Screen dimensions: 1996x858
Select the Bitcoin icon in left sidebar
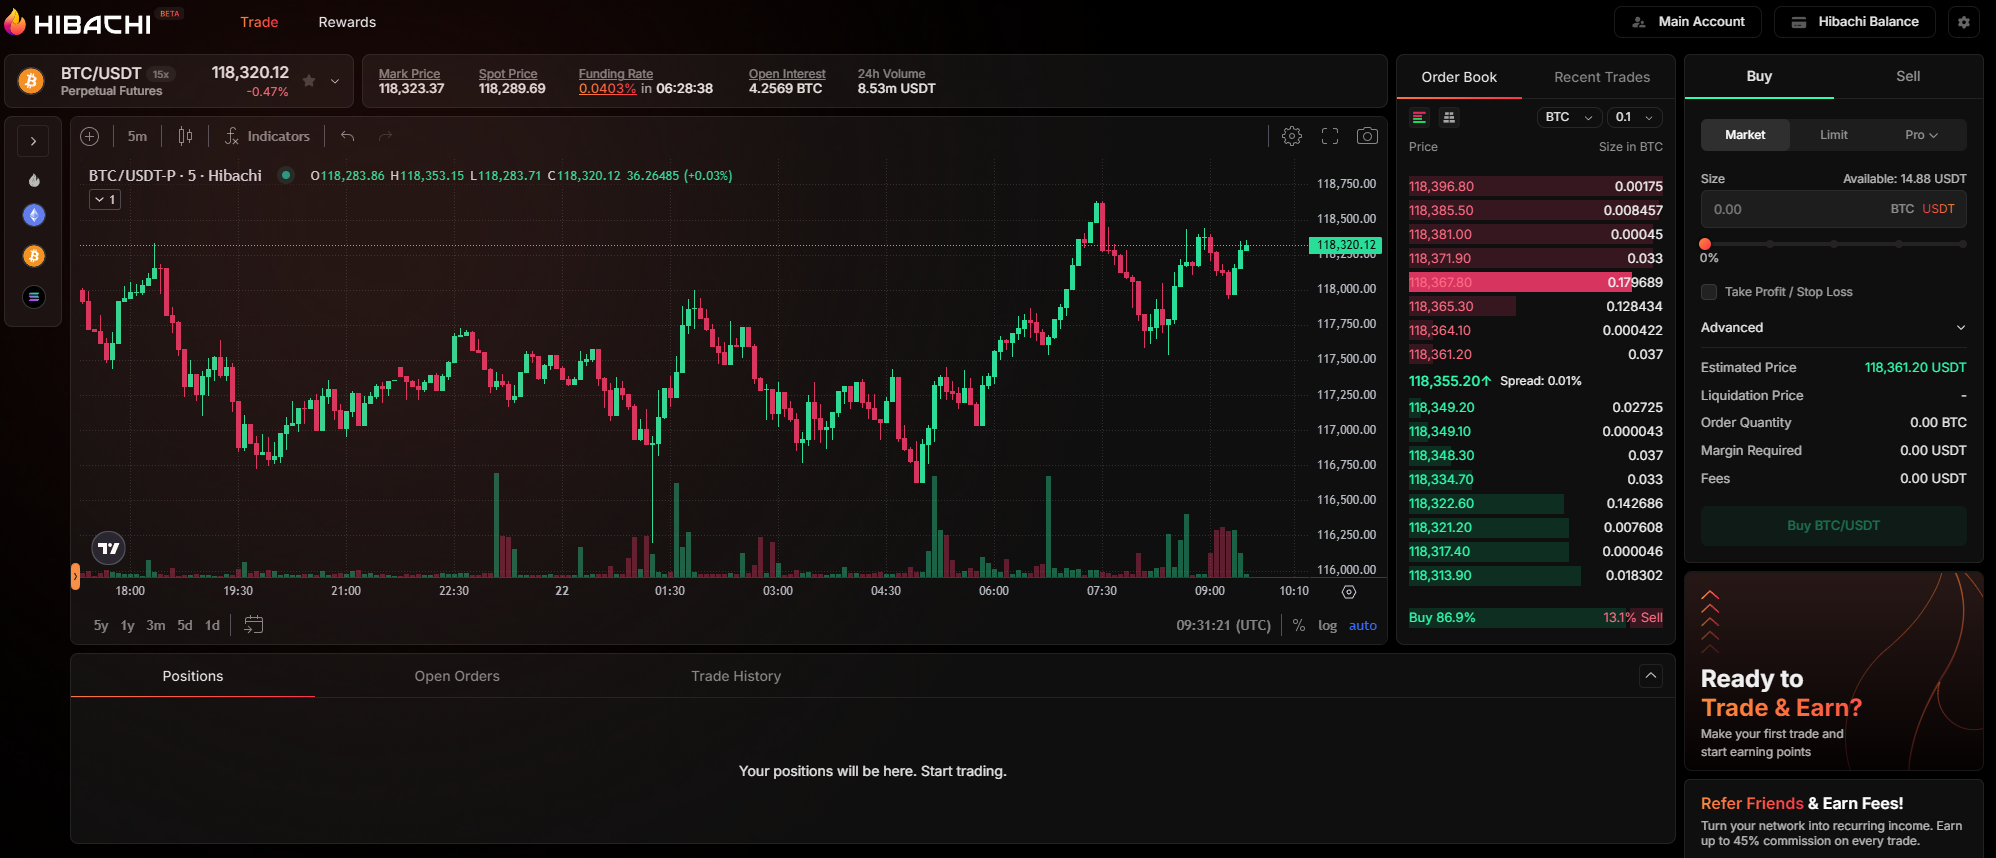coord(34,256)
